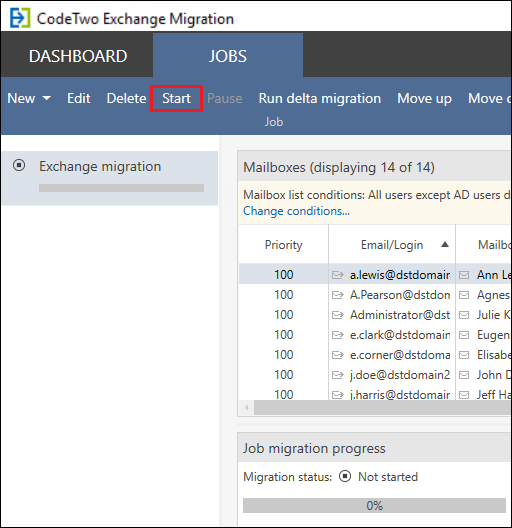Sort by Email/Login column arrow
Viewport: 512px width, 528px height.
click(445, 244)
